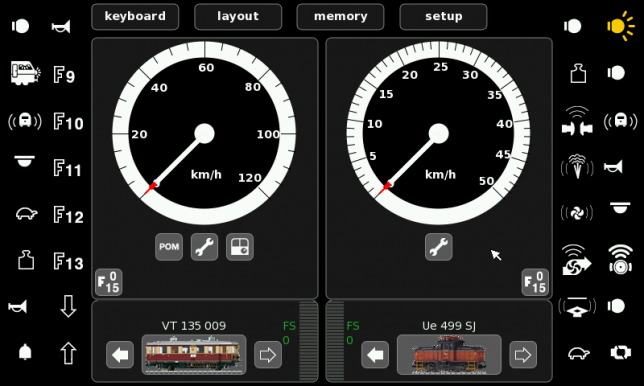Toggle function F9 on the left panel
Screen dimensions: 644x386
tap(64, 76)
